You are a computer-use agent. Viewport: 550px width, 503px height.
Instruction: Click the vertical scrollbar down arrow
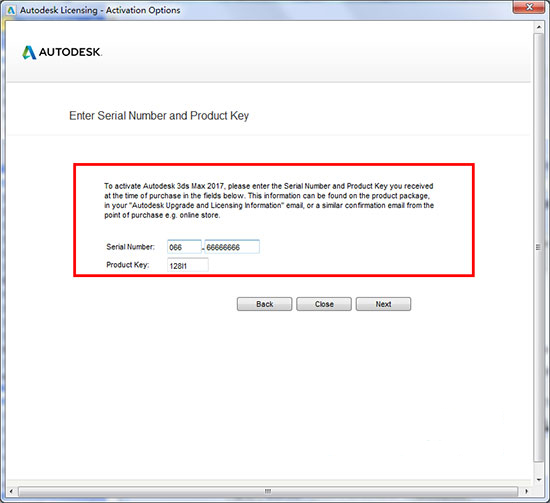[x=539, y=480]
